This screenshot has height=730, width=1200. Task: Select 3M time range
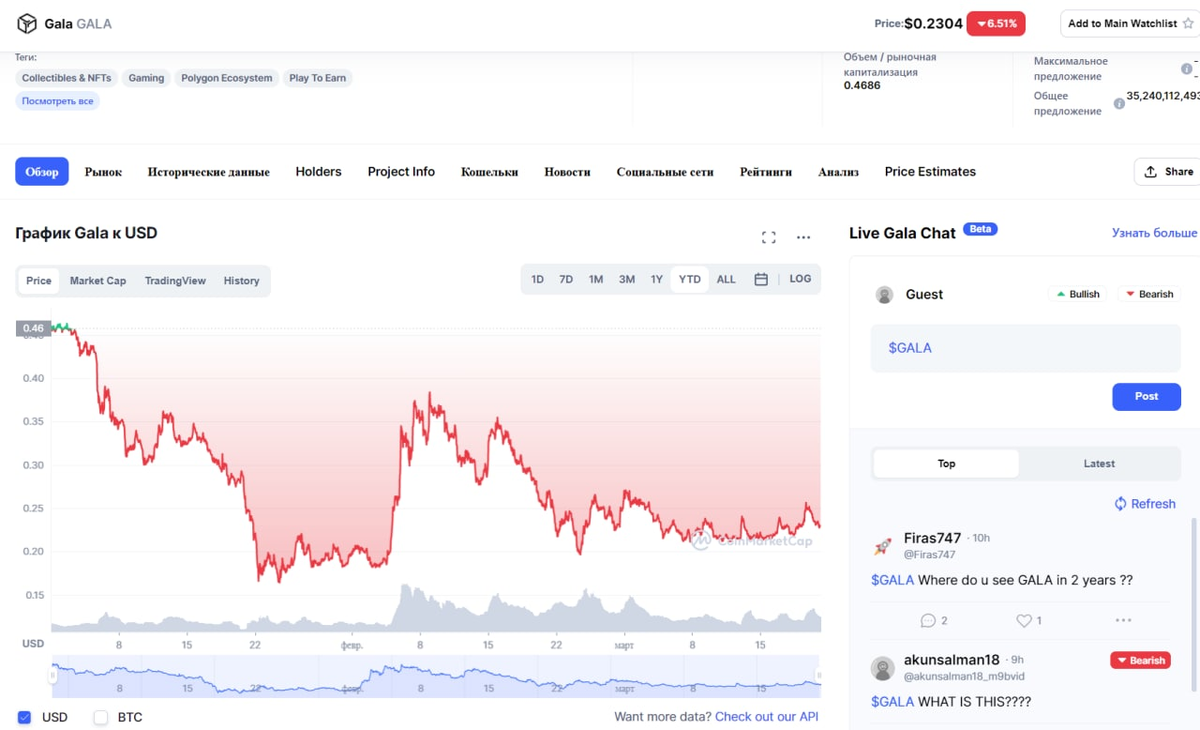627,279
